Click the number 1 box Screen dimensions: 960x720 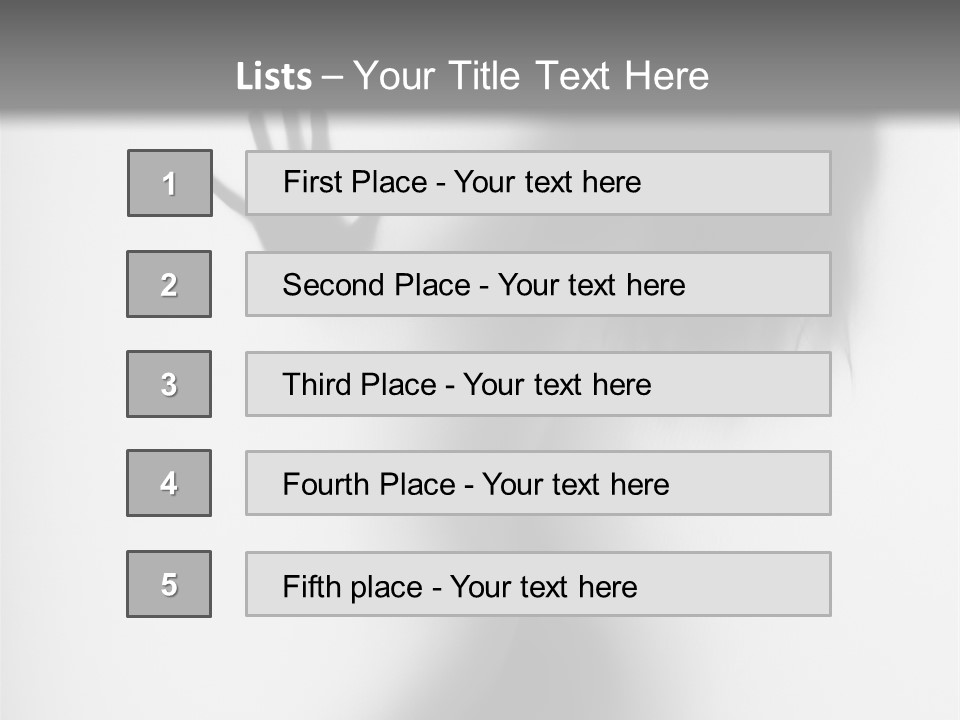pyautogui.click(x=170, y=183)
